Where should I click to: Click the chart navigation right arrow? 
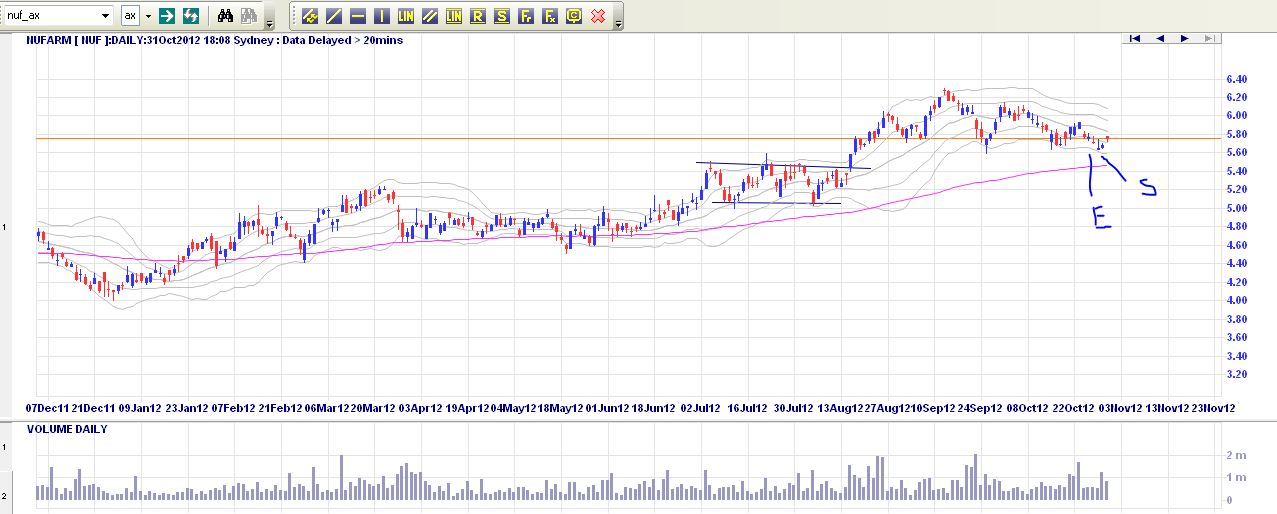[x=1185, y=38]
